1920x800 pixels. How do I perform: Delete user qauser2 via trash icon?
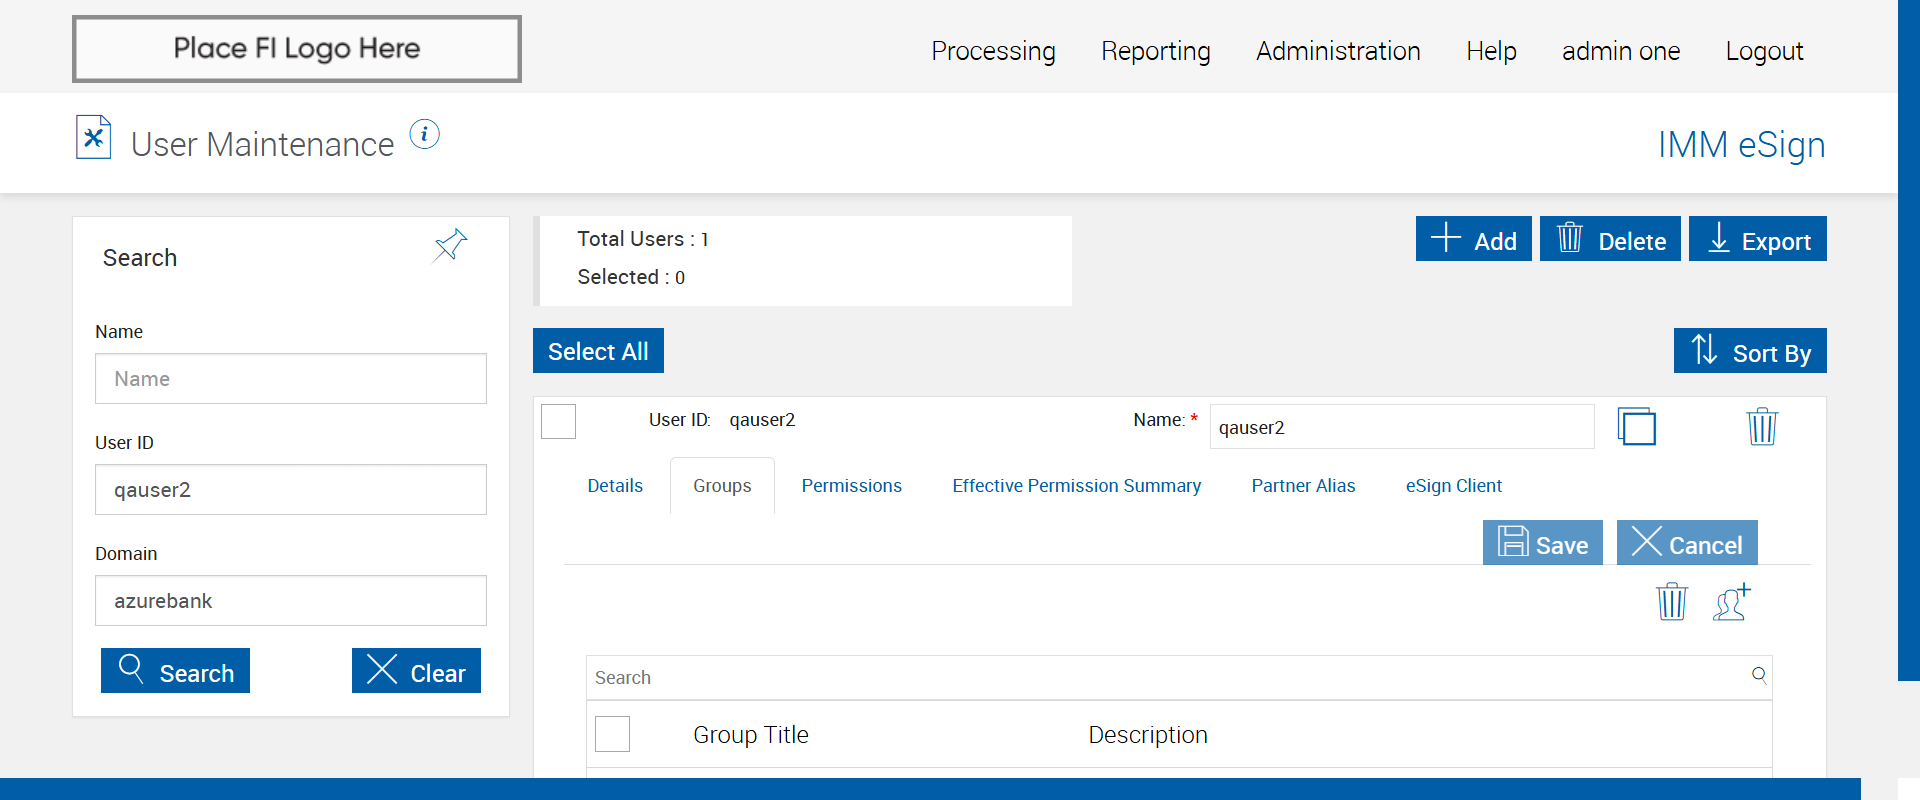coord(1761,427)
